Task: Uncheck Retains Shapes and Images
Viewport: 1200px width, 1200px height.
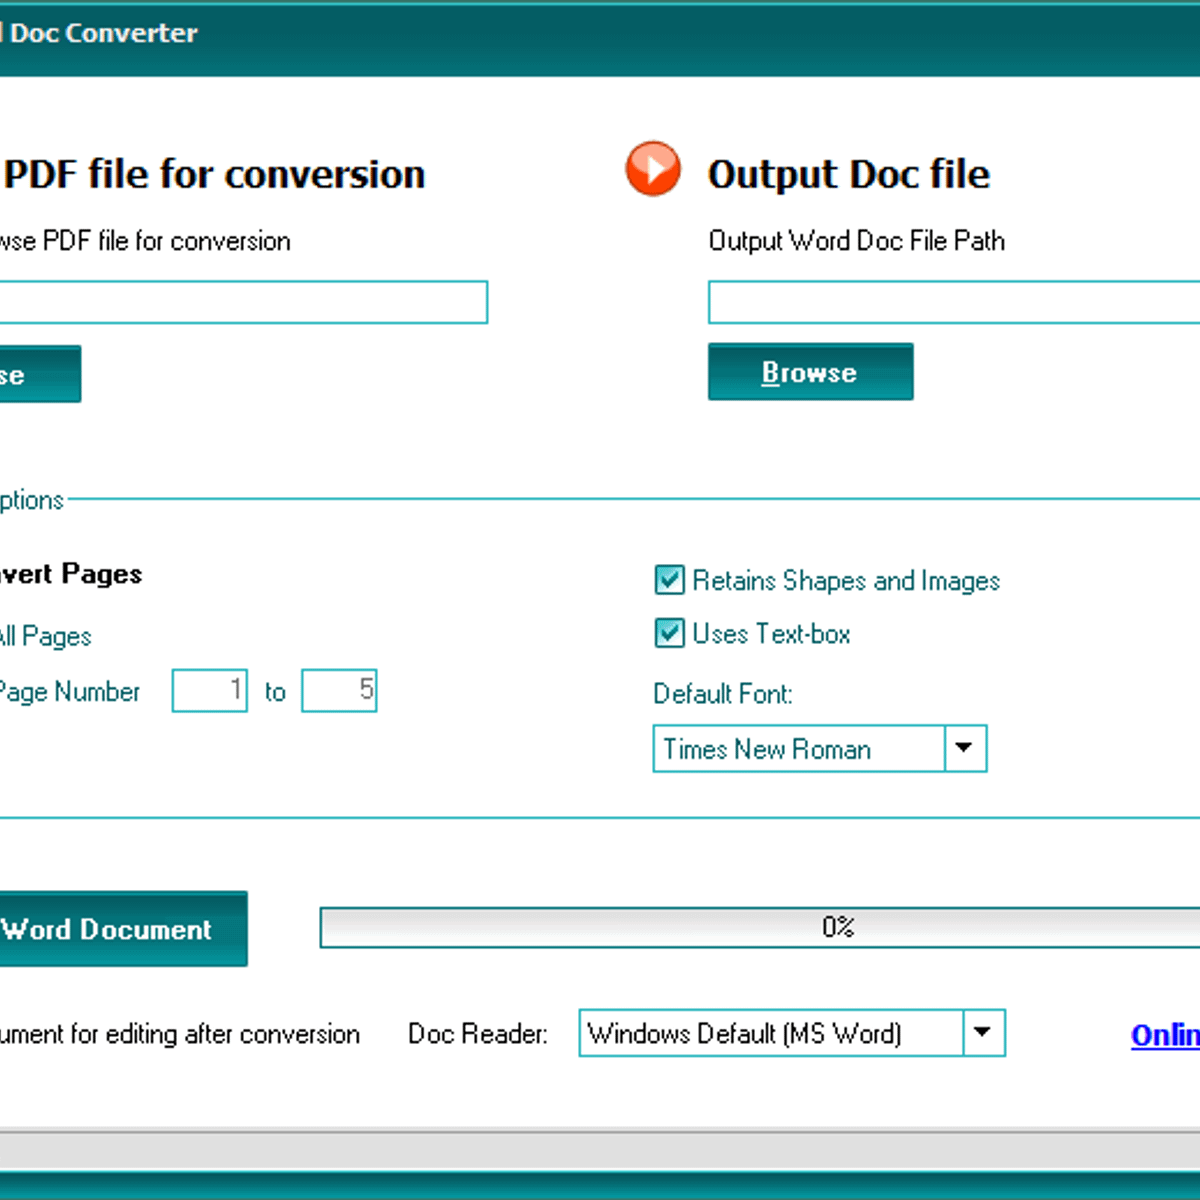Action: click(x=668, y=580)
